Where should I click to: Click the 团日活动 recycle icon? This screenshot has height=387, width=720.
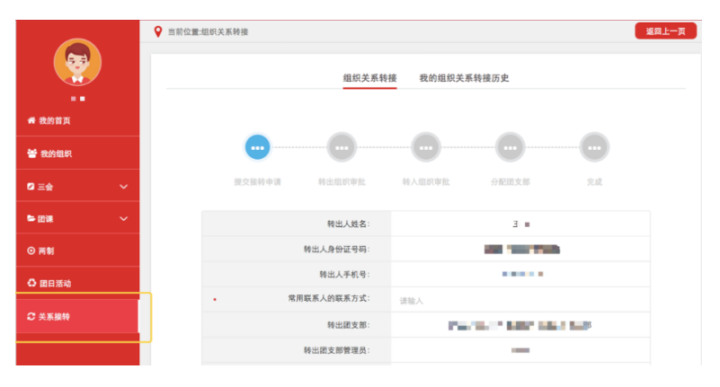(32, 283)
